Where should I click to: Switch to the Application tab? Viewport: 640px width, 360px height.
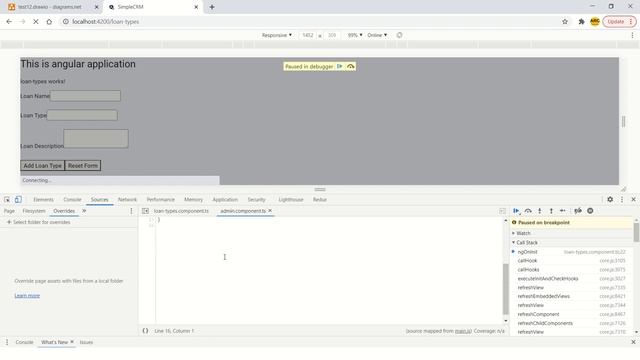[225, 200]
